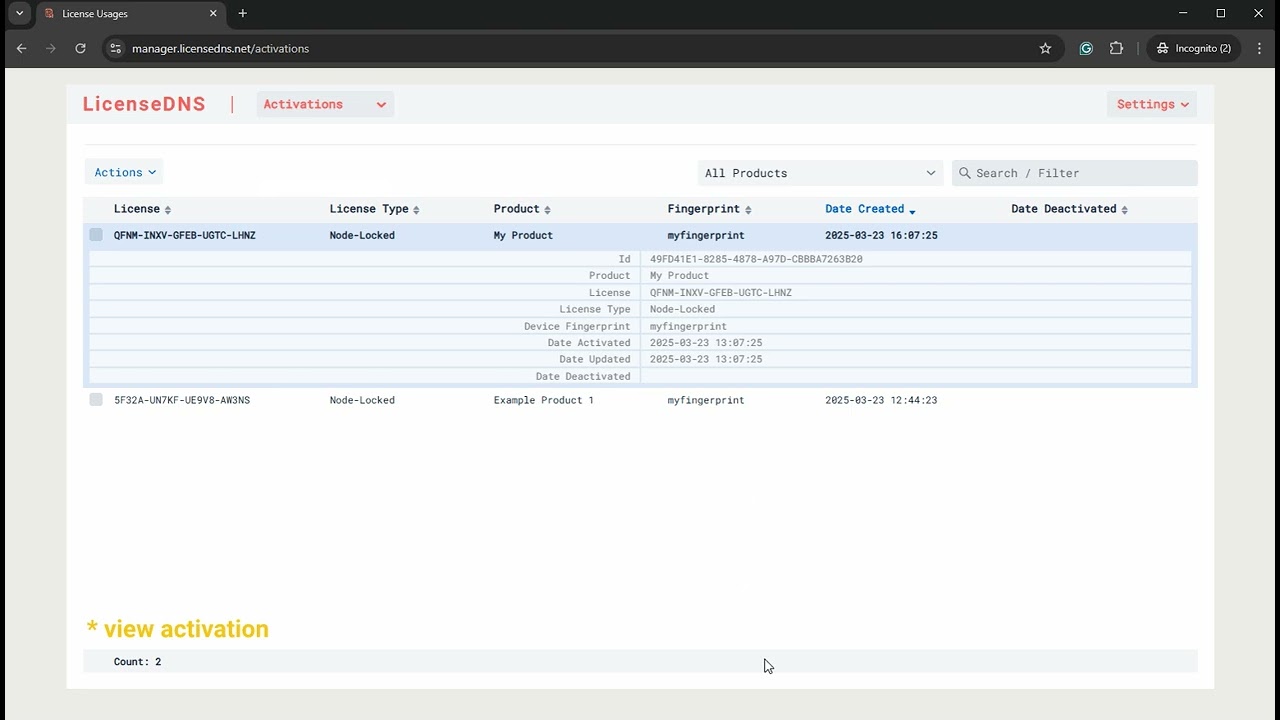Open a new browser tab
This screenshot has width=1280, height=720.
(x=242, y=14)
